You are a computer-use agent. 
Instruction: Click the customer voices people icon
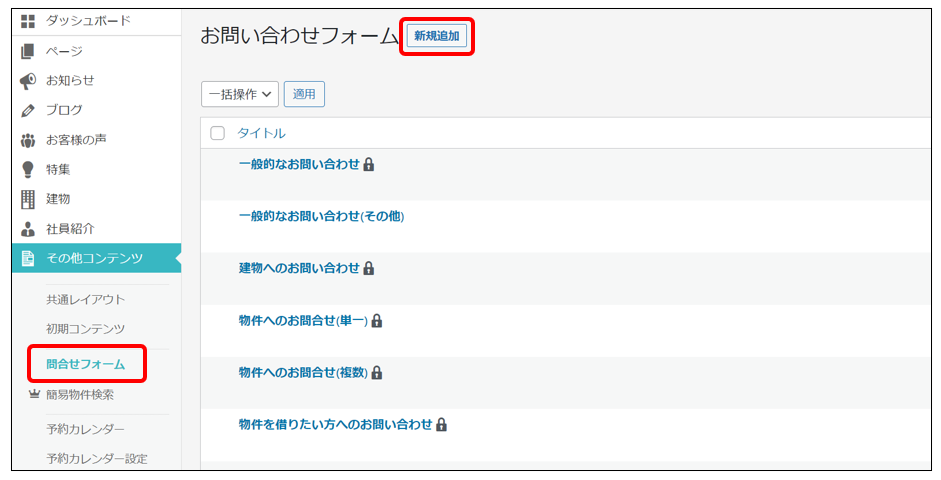[28, 140]
